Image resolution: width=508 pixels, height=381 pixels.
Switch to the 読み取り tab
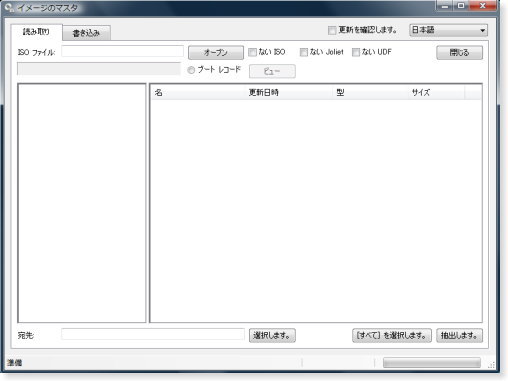(x=36, y=32)
